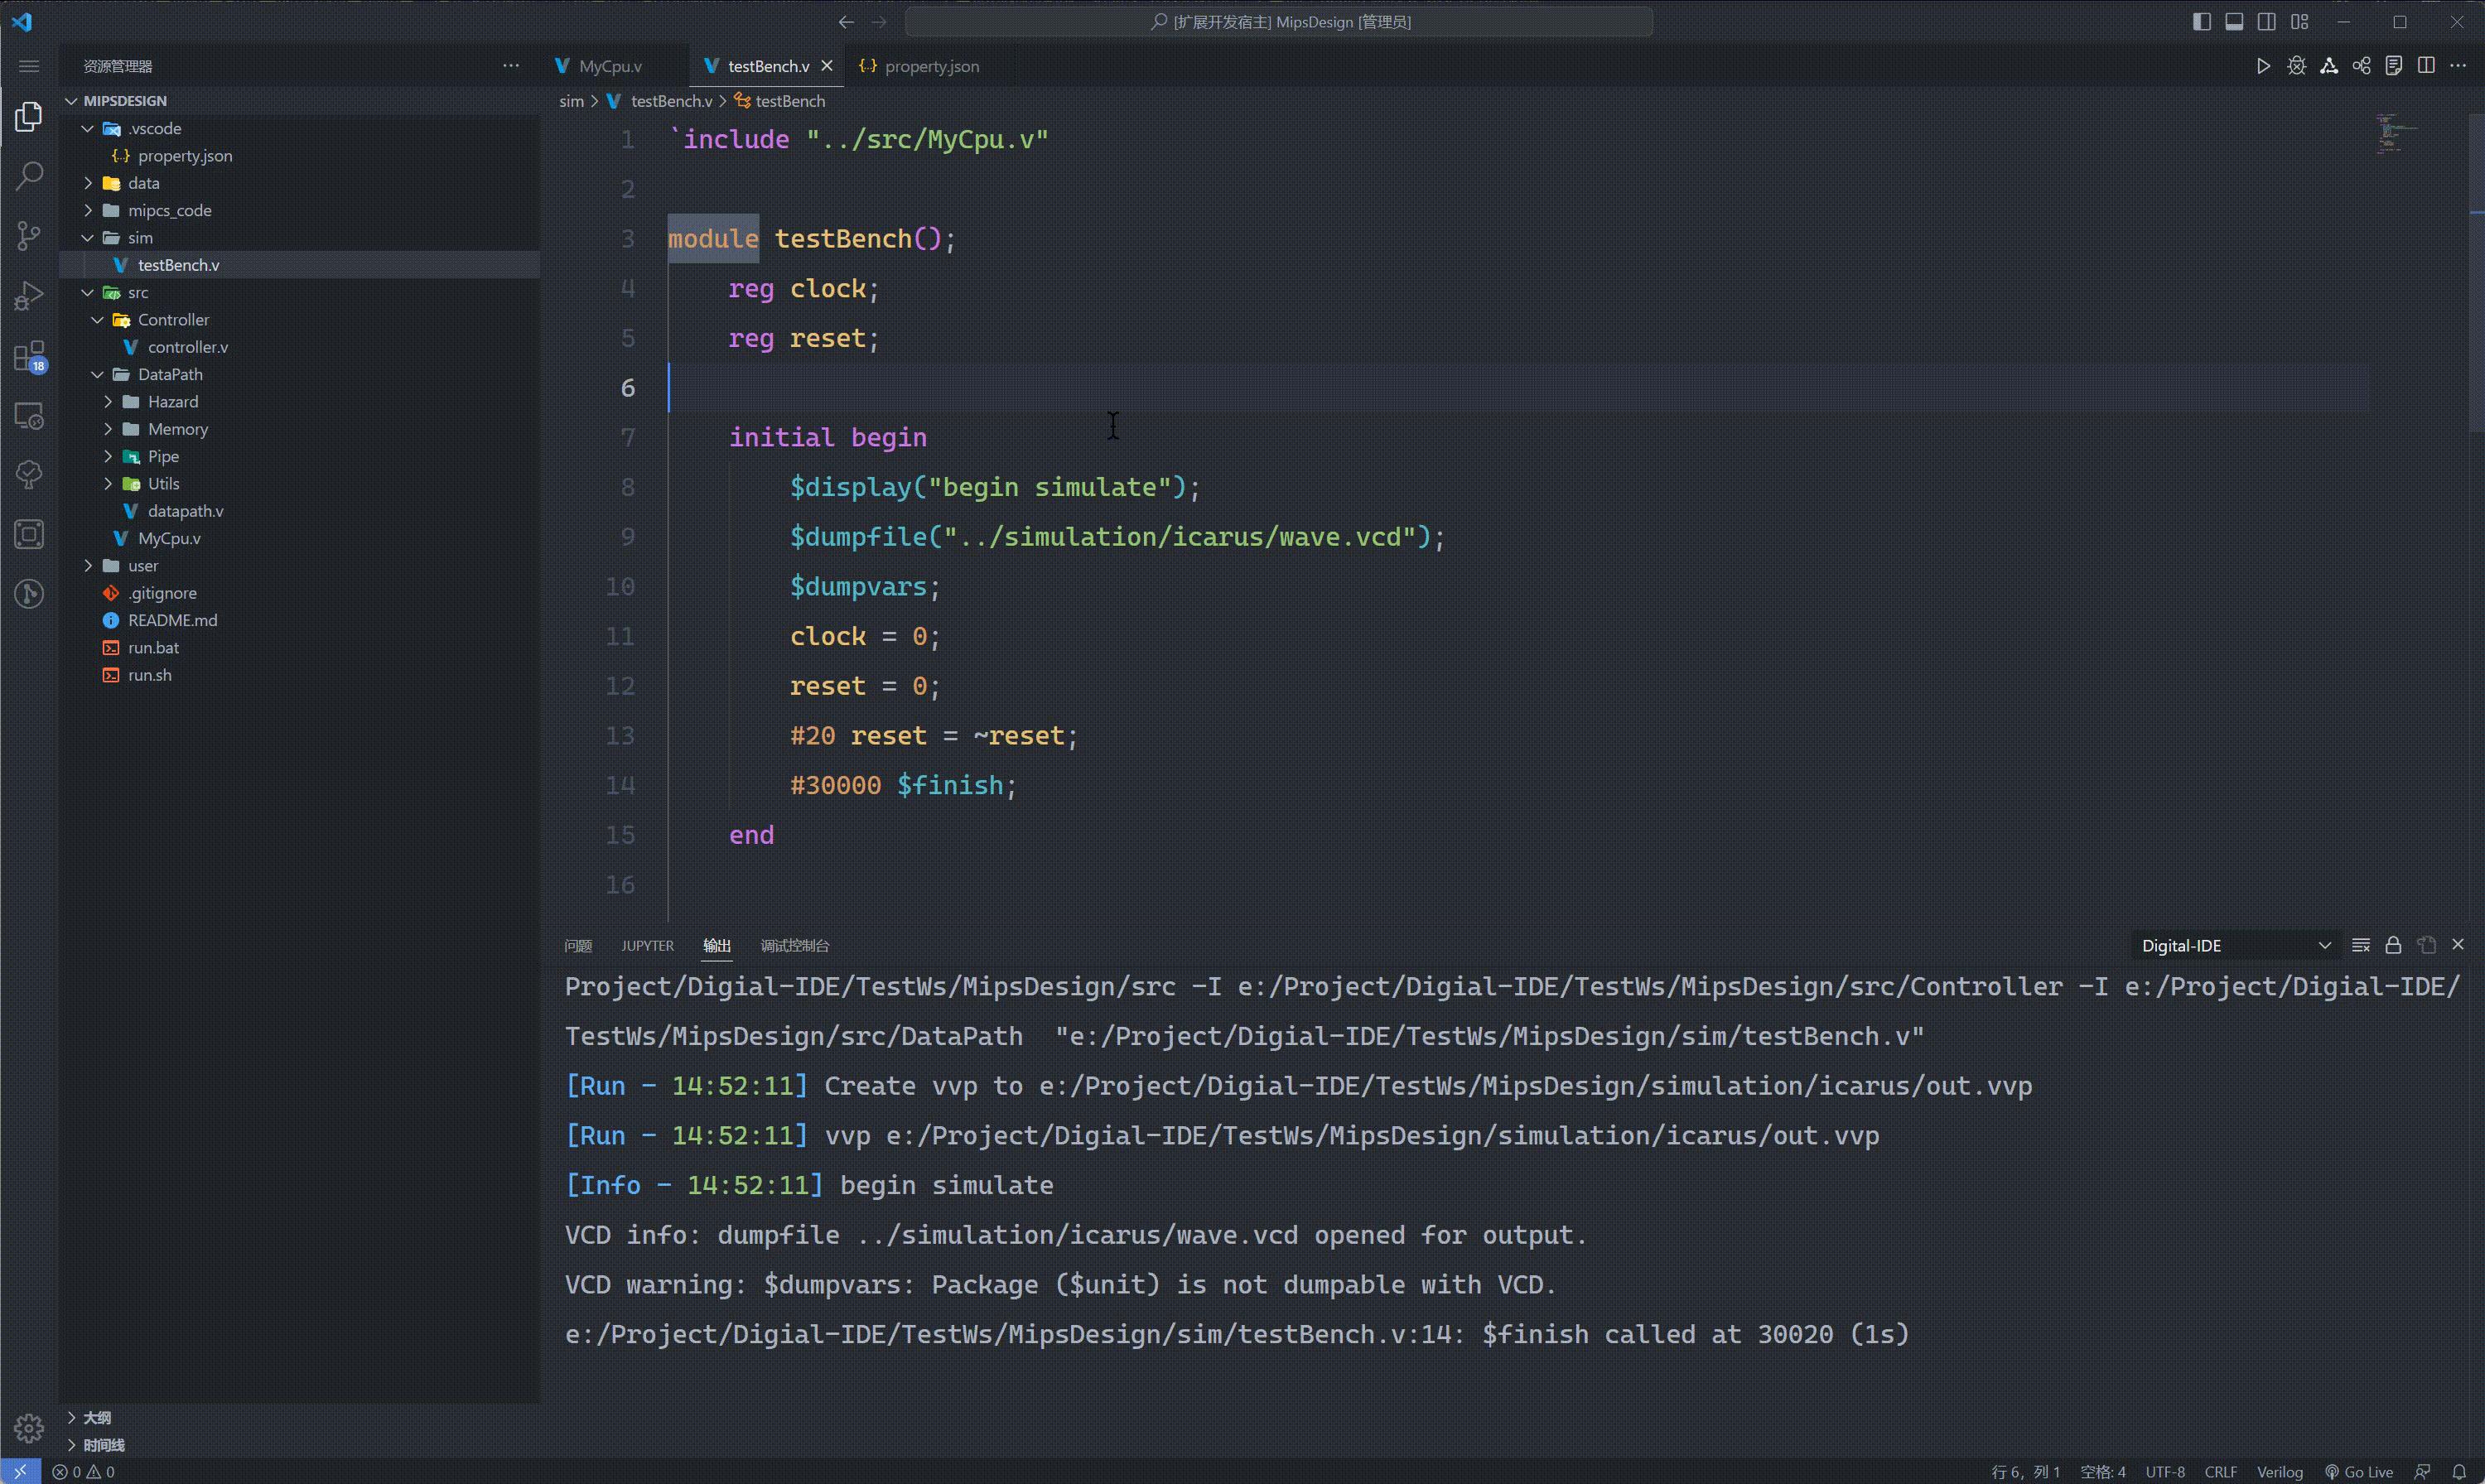The height and width of the screenshot is (1484, 2485).
Task: Open the Source Control view
Action: coord(29,235)
